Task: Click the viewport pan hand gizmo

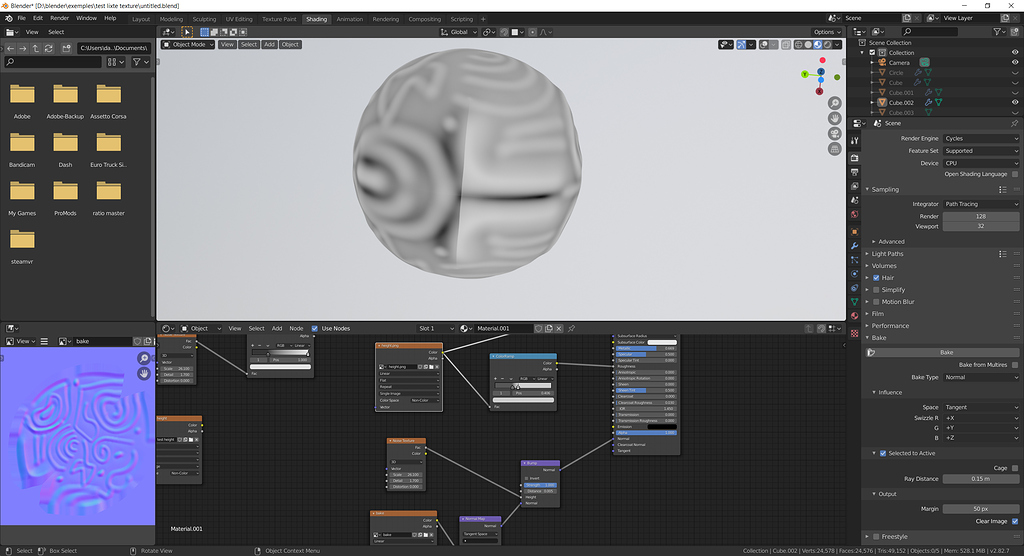Action: 835,118
